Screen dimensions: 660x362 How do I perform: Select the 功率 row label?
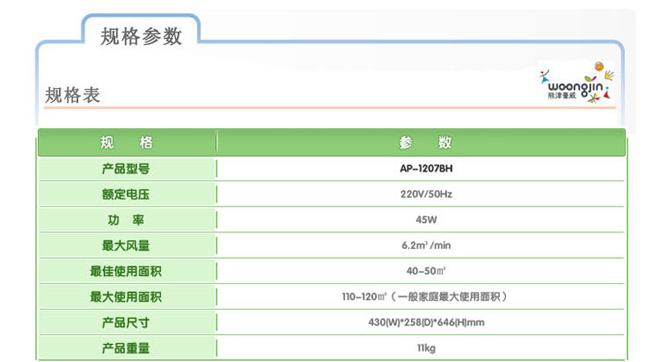[x=126, y=220]
